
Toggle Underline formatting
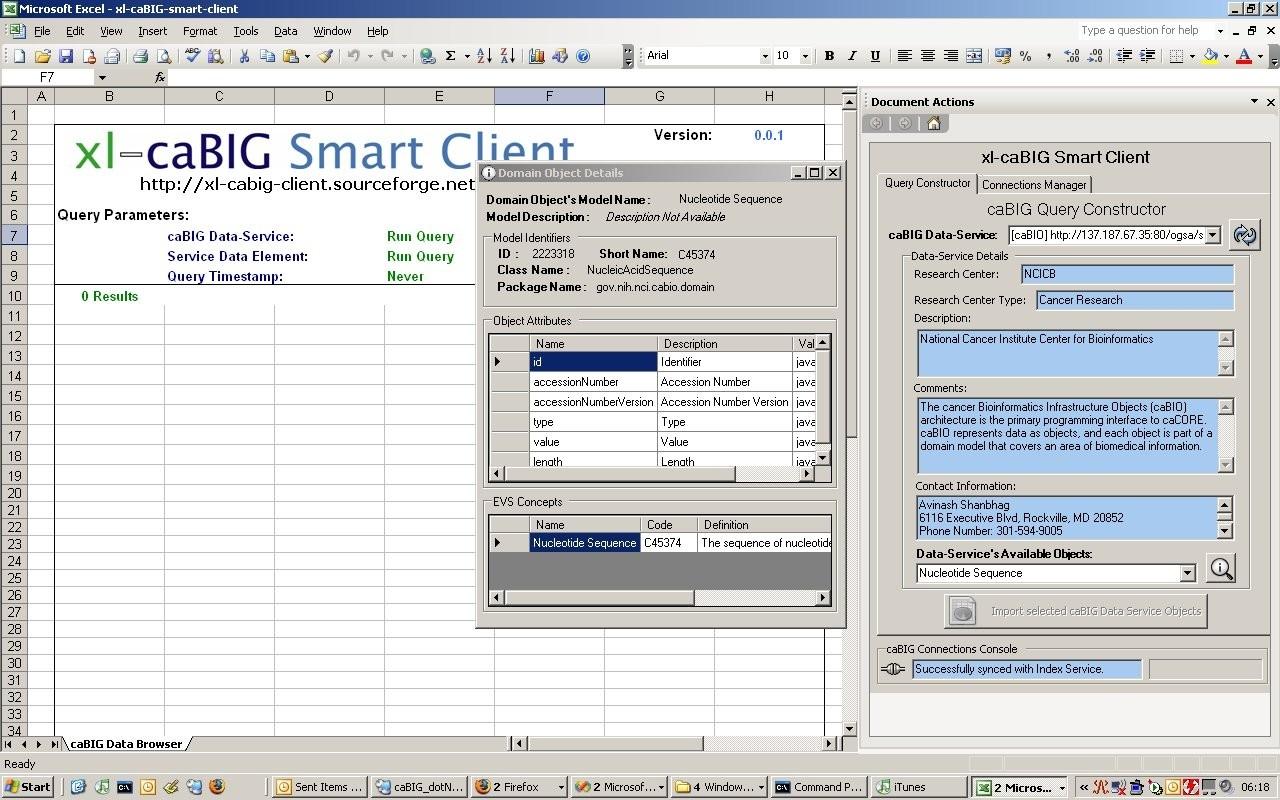[875, 56]
